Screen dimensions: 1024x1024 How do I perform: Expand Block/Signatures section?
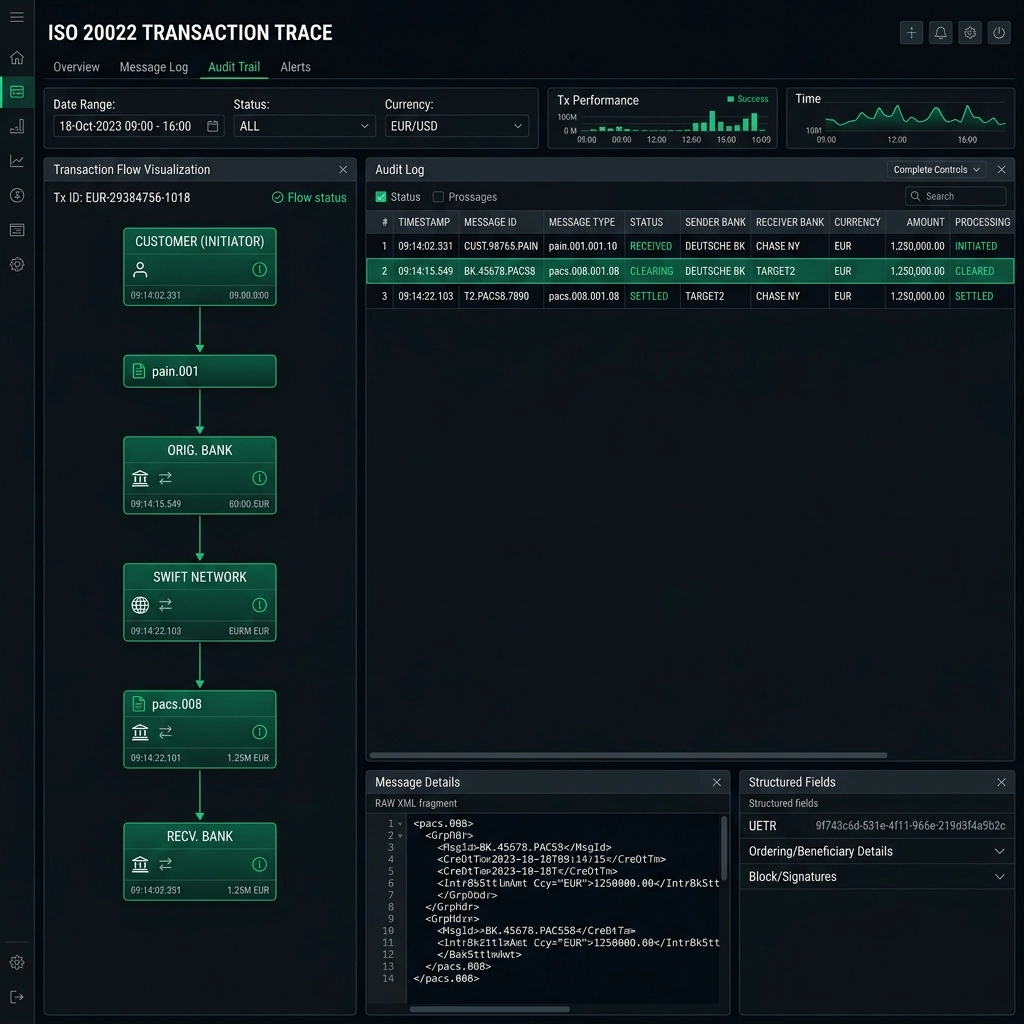876,876
